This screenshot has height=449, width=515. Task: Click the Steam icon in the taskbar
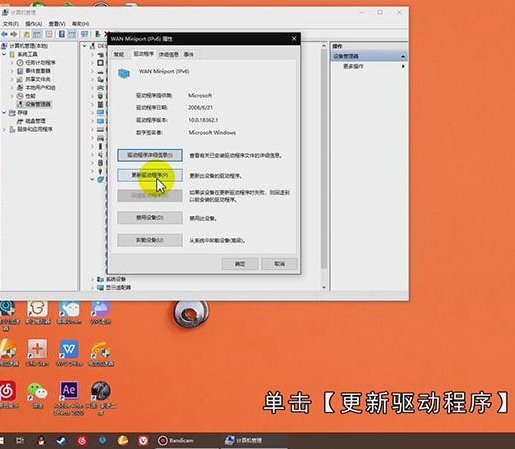point(61,441)
